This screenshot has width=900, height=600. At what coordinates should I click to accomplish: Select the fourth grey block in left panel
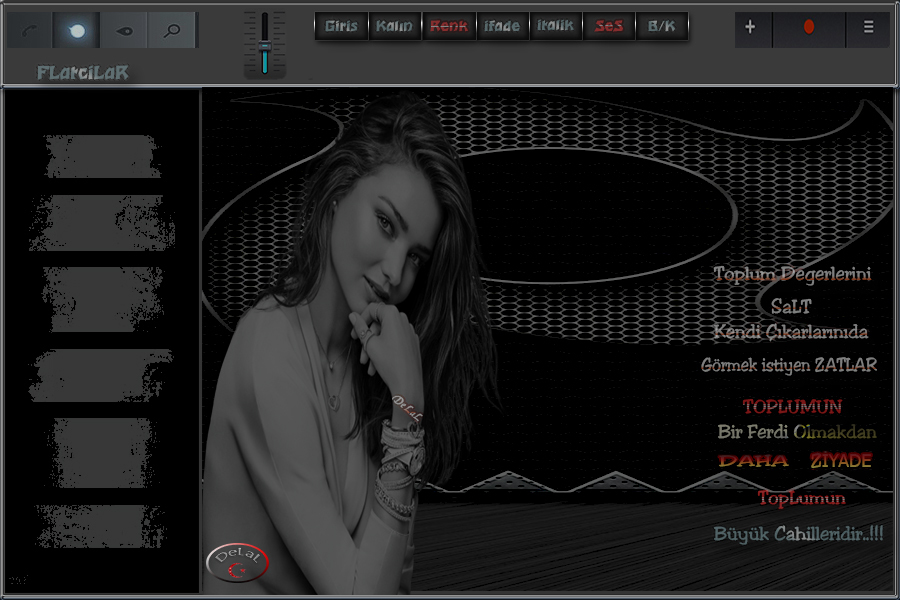click(x=100, y=375)
